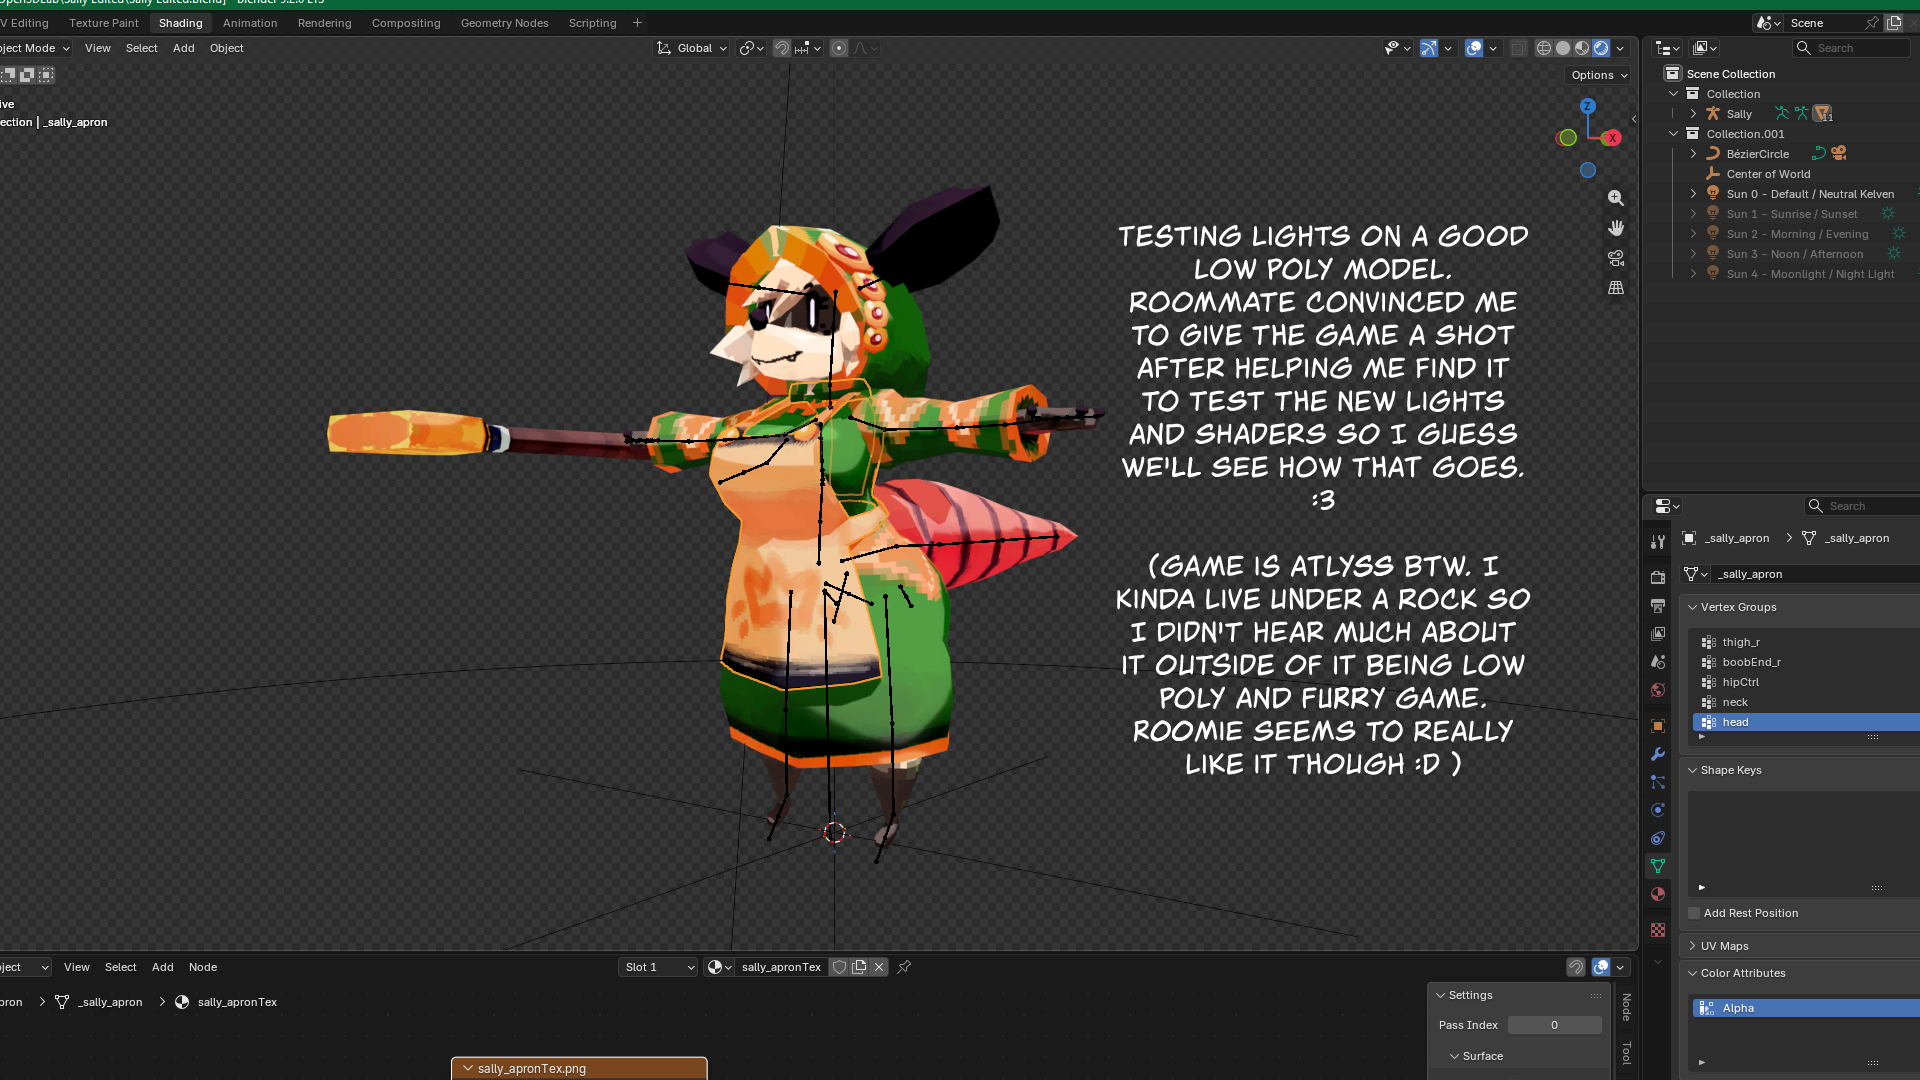Switch to material preview viewport shading
The image size is (1920, 1080).
[1582, 48]
